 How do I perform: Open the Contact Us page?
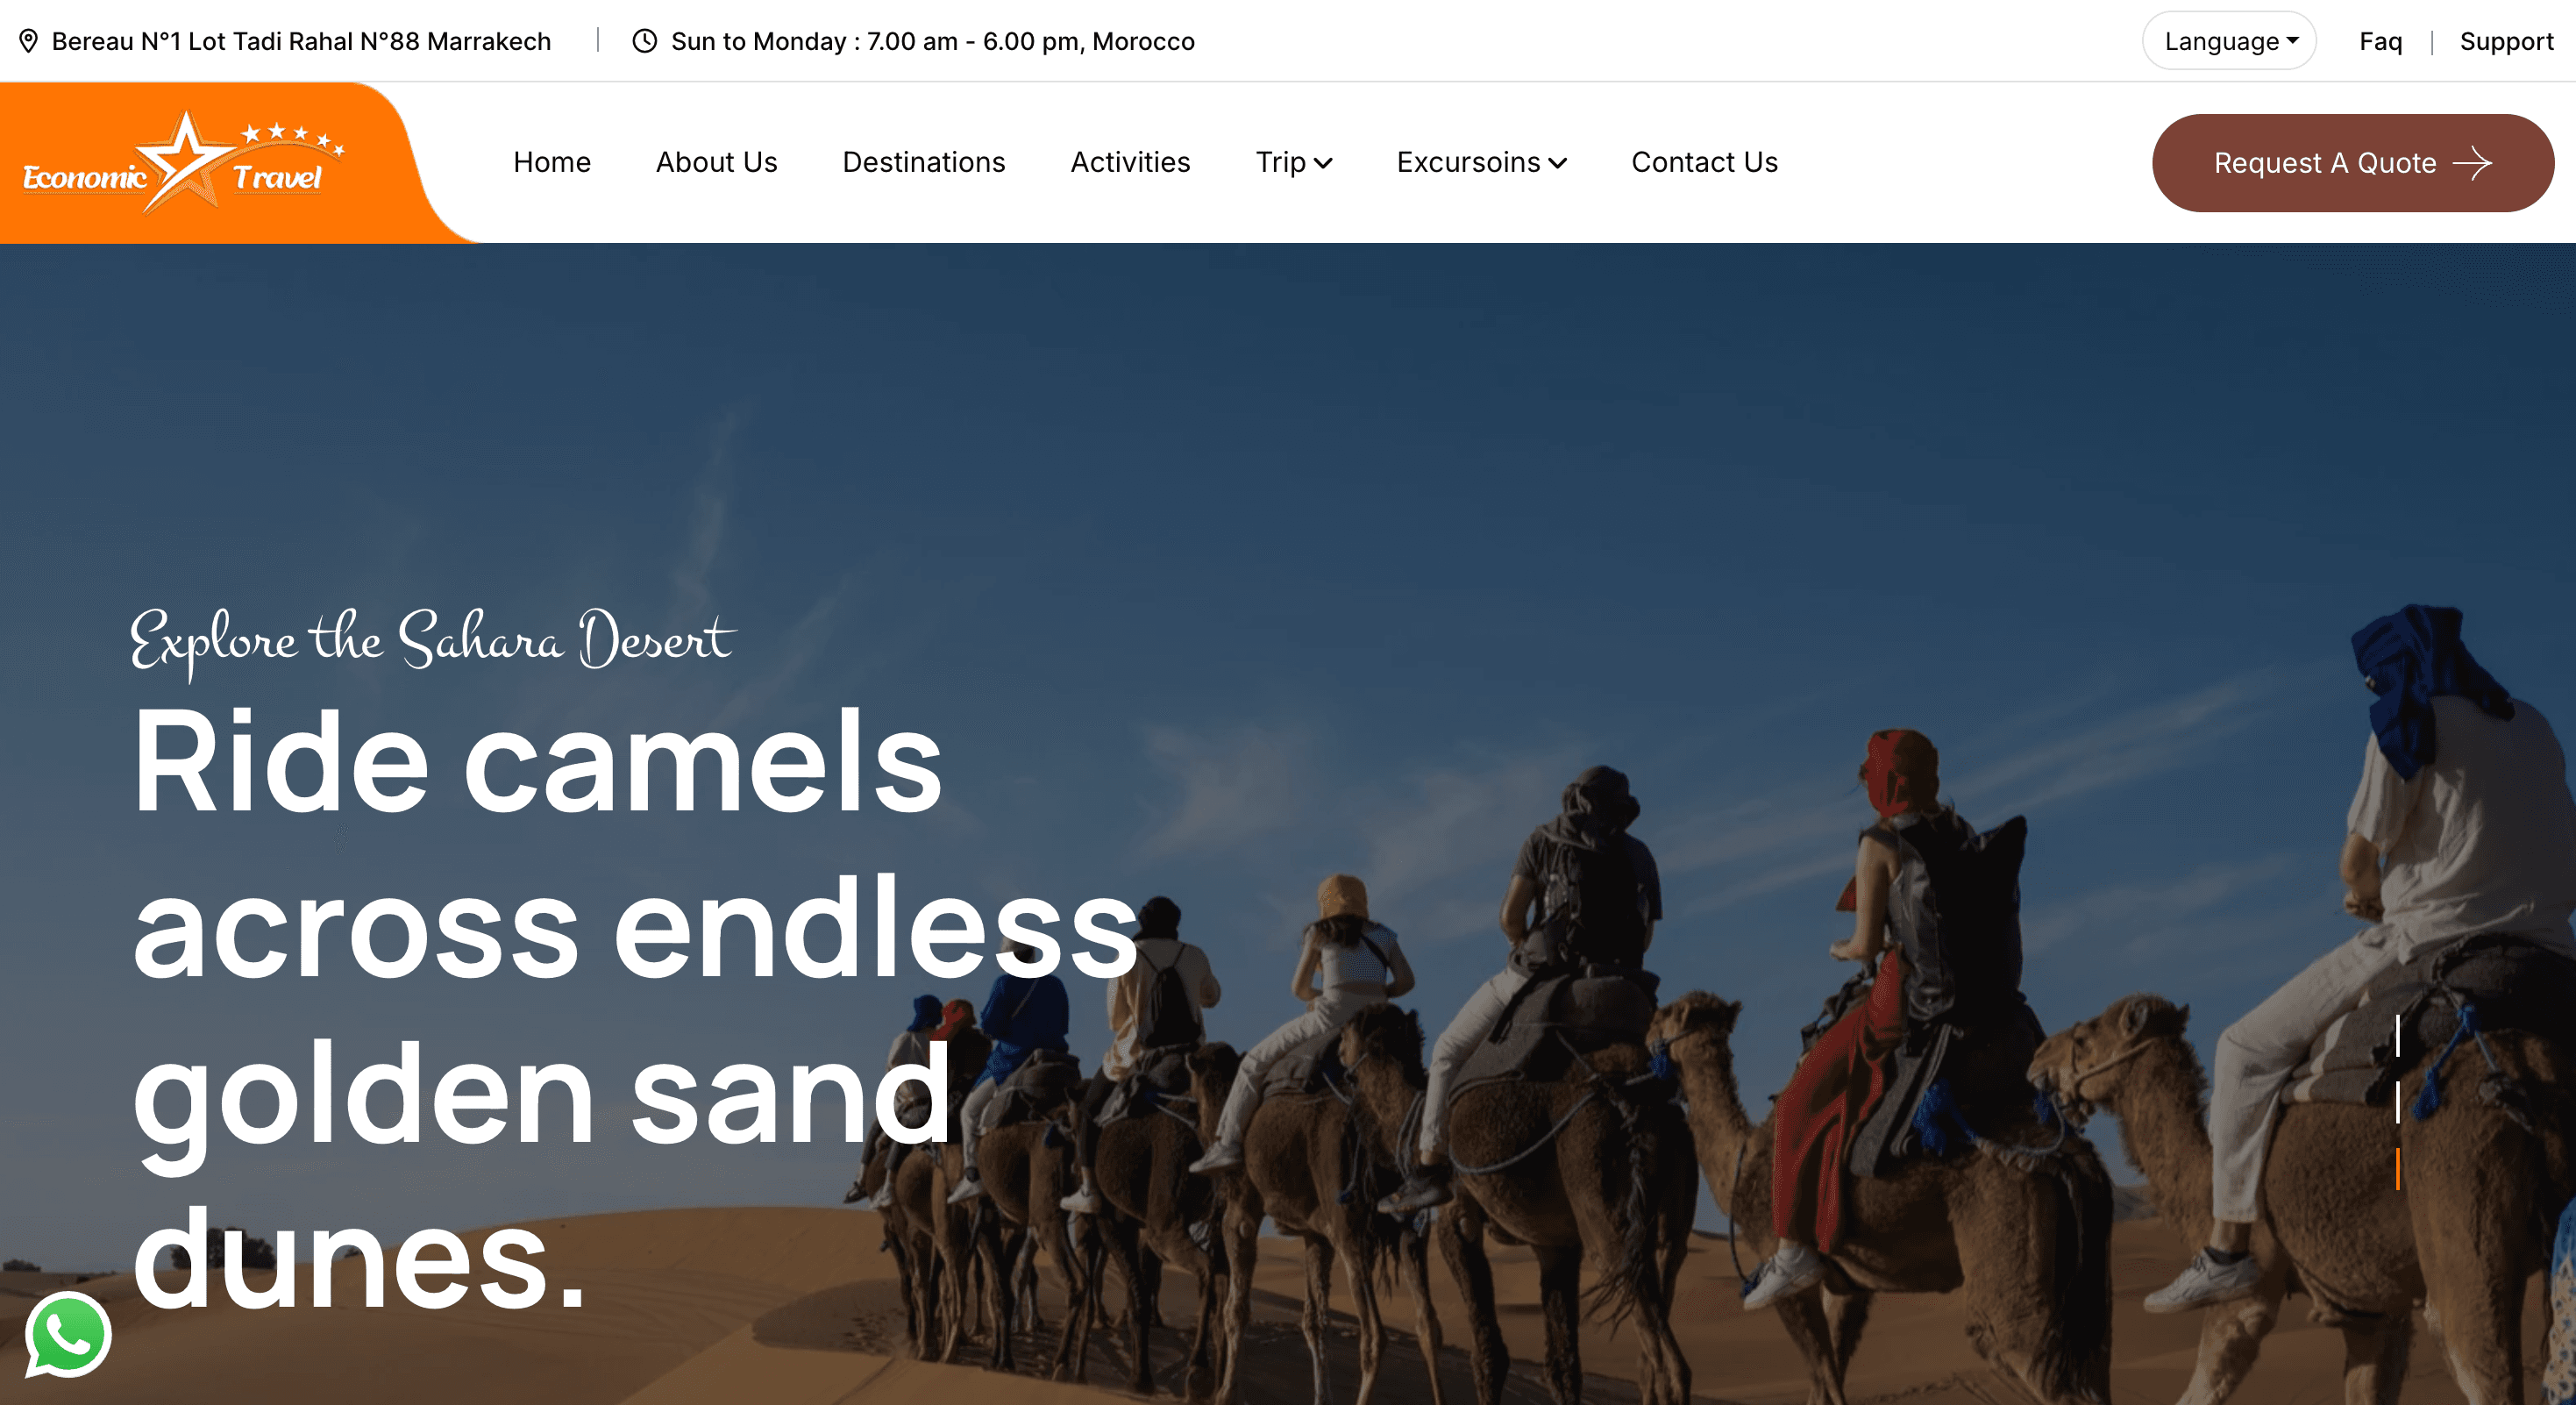tap(1704, 162)
